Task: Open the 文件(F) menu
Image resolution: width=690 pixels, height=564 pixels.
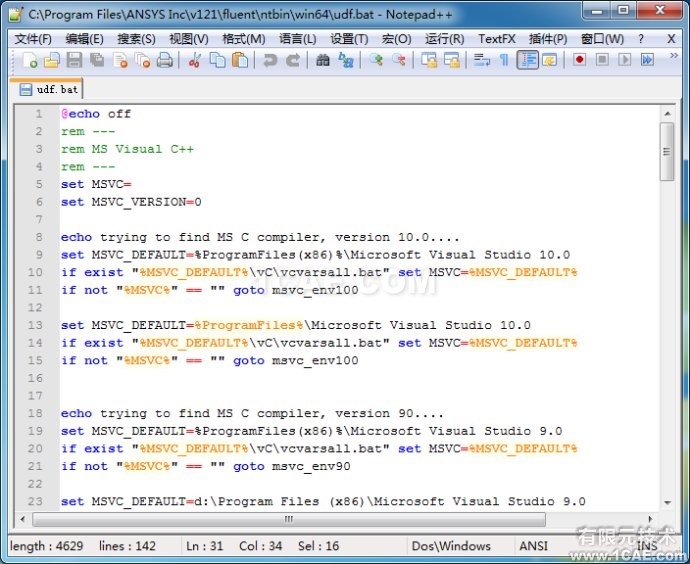Action: click(33, 39)
